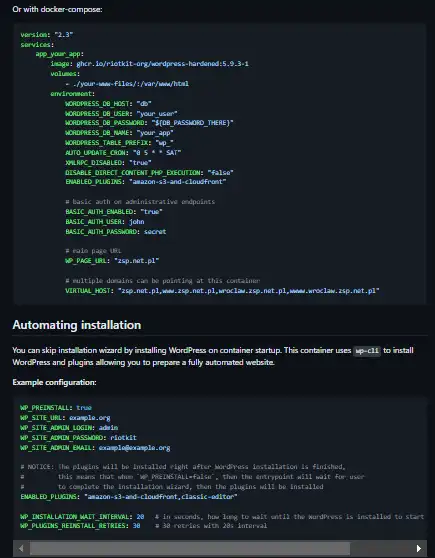
Task: Click the 'Automating installation' heading
Action: [x=77, y=325]
